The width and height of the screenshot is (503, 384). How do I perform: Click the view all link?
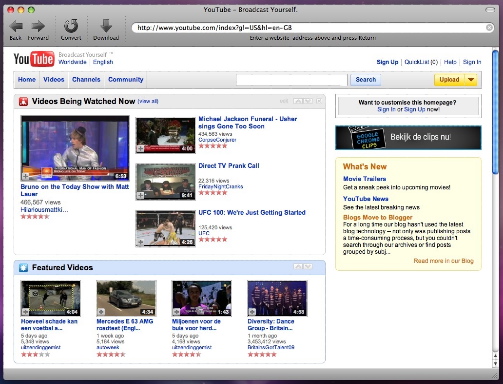pos(148,101)
